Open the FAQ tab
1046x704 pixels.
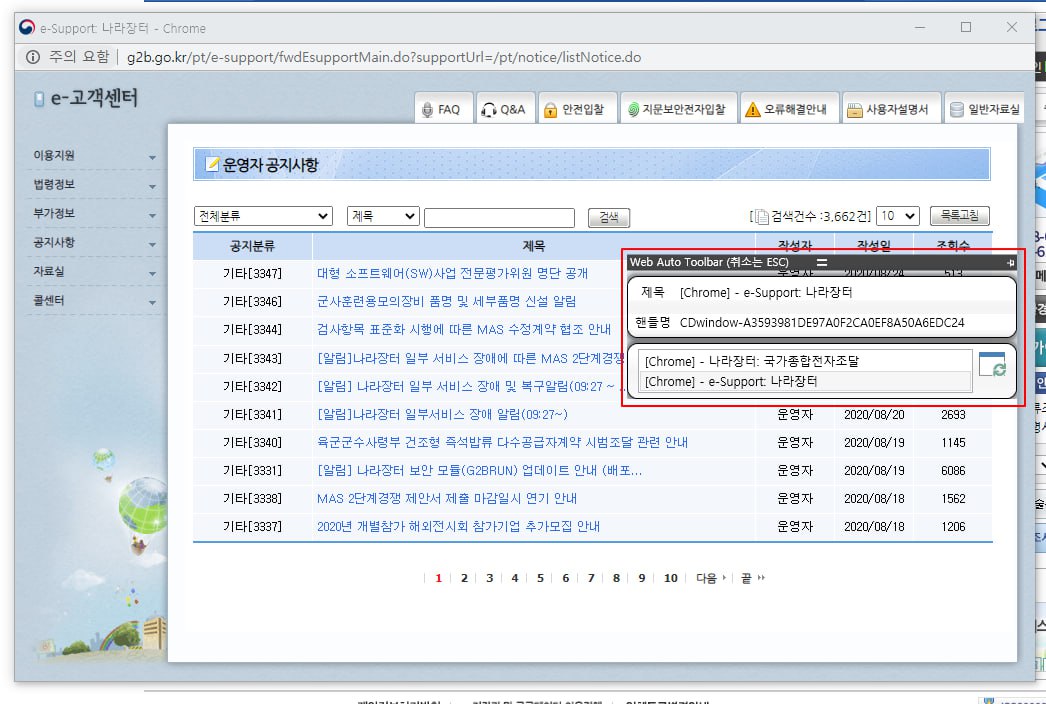pyautogui.click(x=444, y=109)
